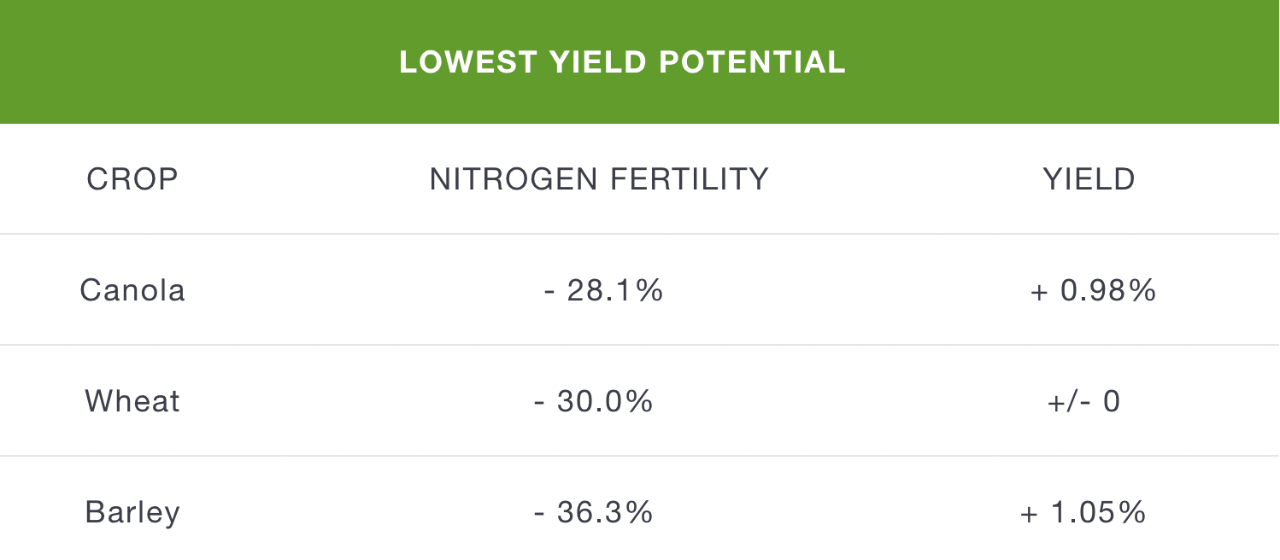This screenshot has width=1280, height=560.
Task: Select Barley nitrogen value - 36.3%
Action: [594, 512]
